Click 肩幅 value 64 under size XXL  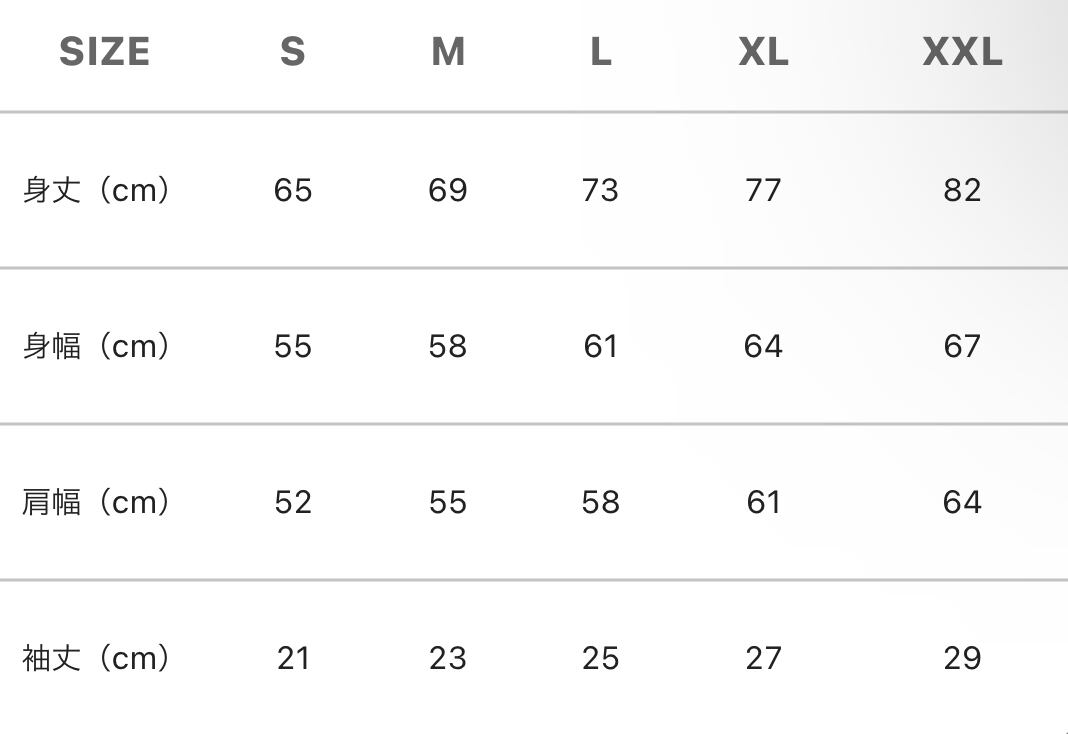[962, 502]
